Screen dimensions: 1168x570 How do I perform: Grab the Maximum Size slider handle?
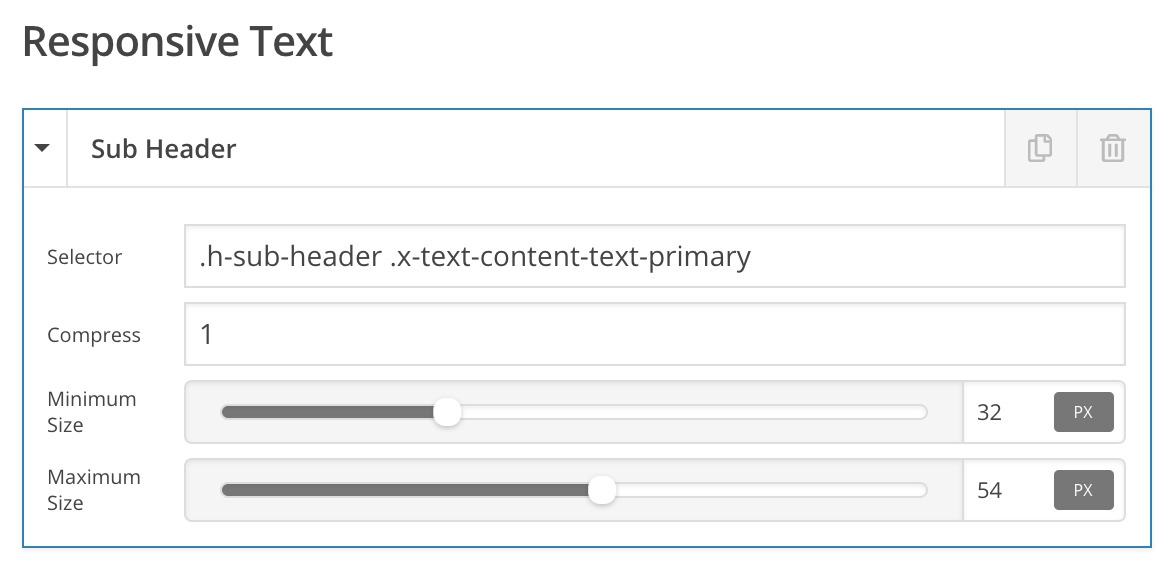(602, 490)
